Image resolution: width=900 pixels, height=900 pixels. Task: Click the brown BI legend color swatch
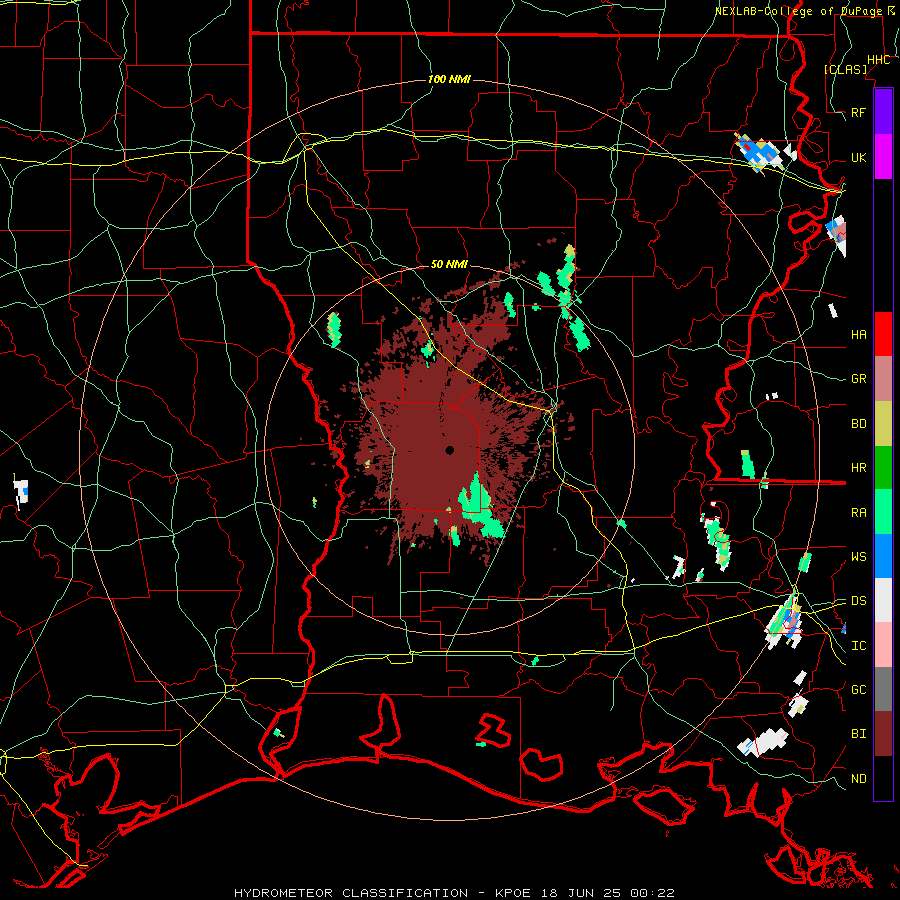pyautogui.click(x=883, y=734)
